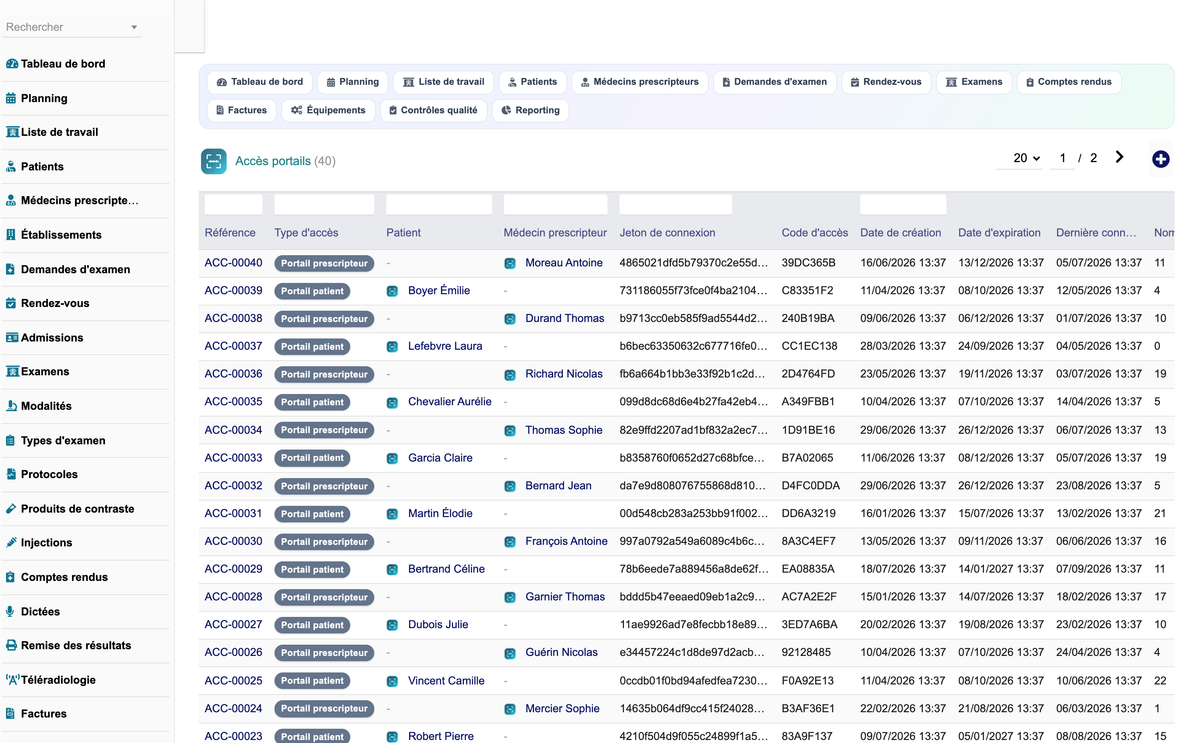Image resolution: width=1200 pixels, height=743 pixels.
Task: Open record ACC-00040
Action: pos(233,263)
